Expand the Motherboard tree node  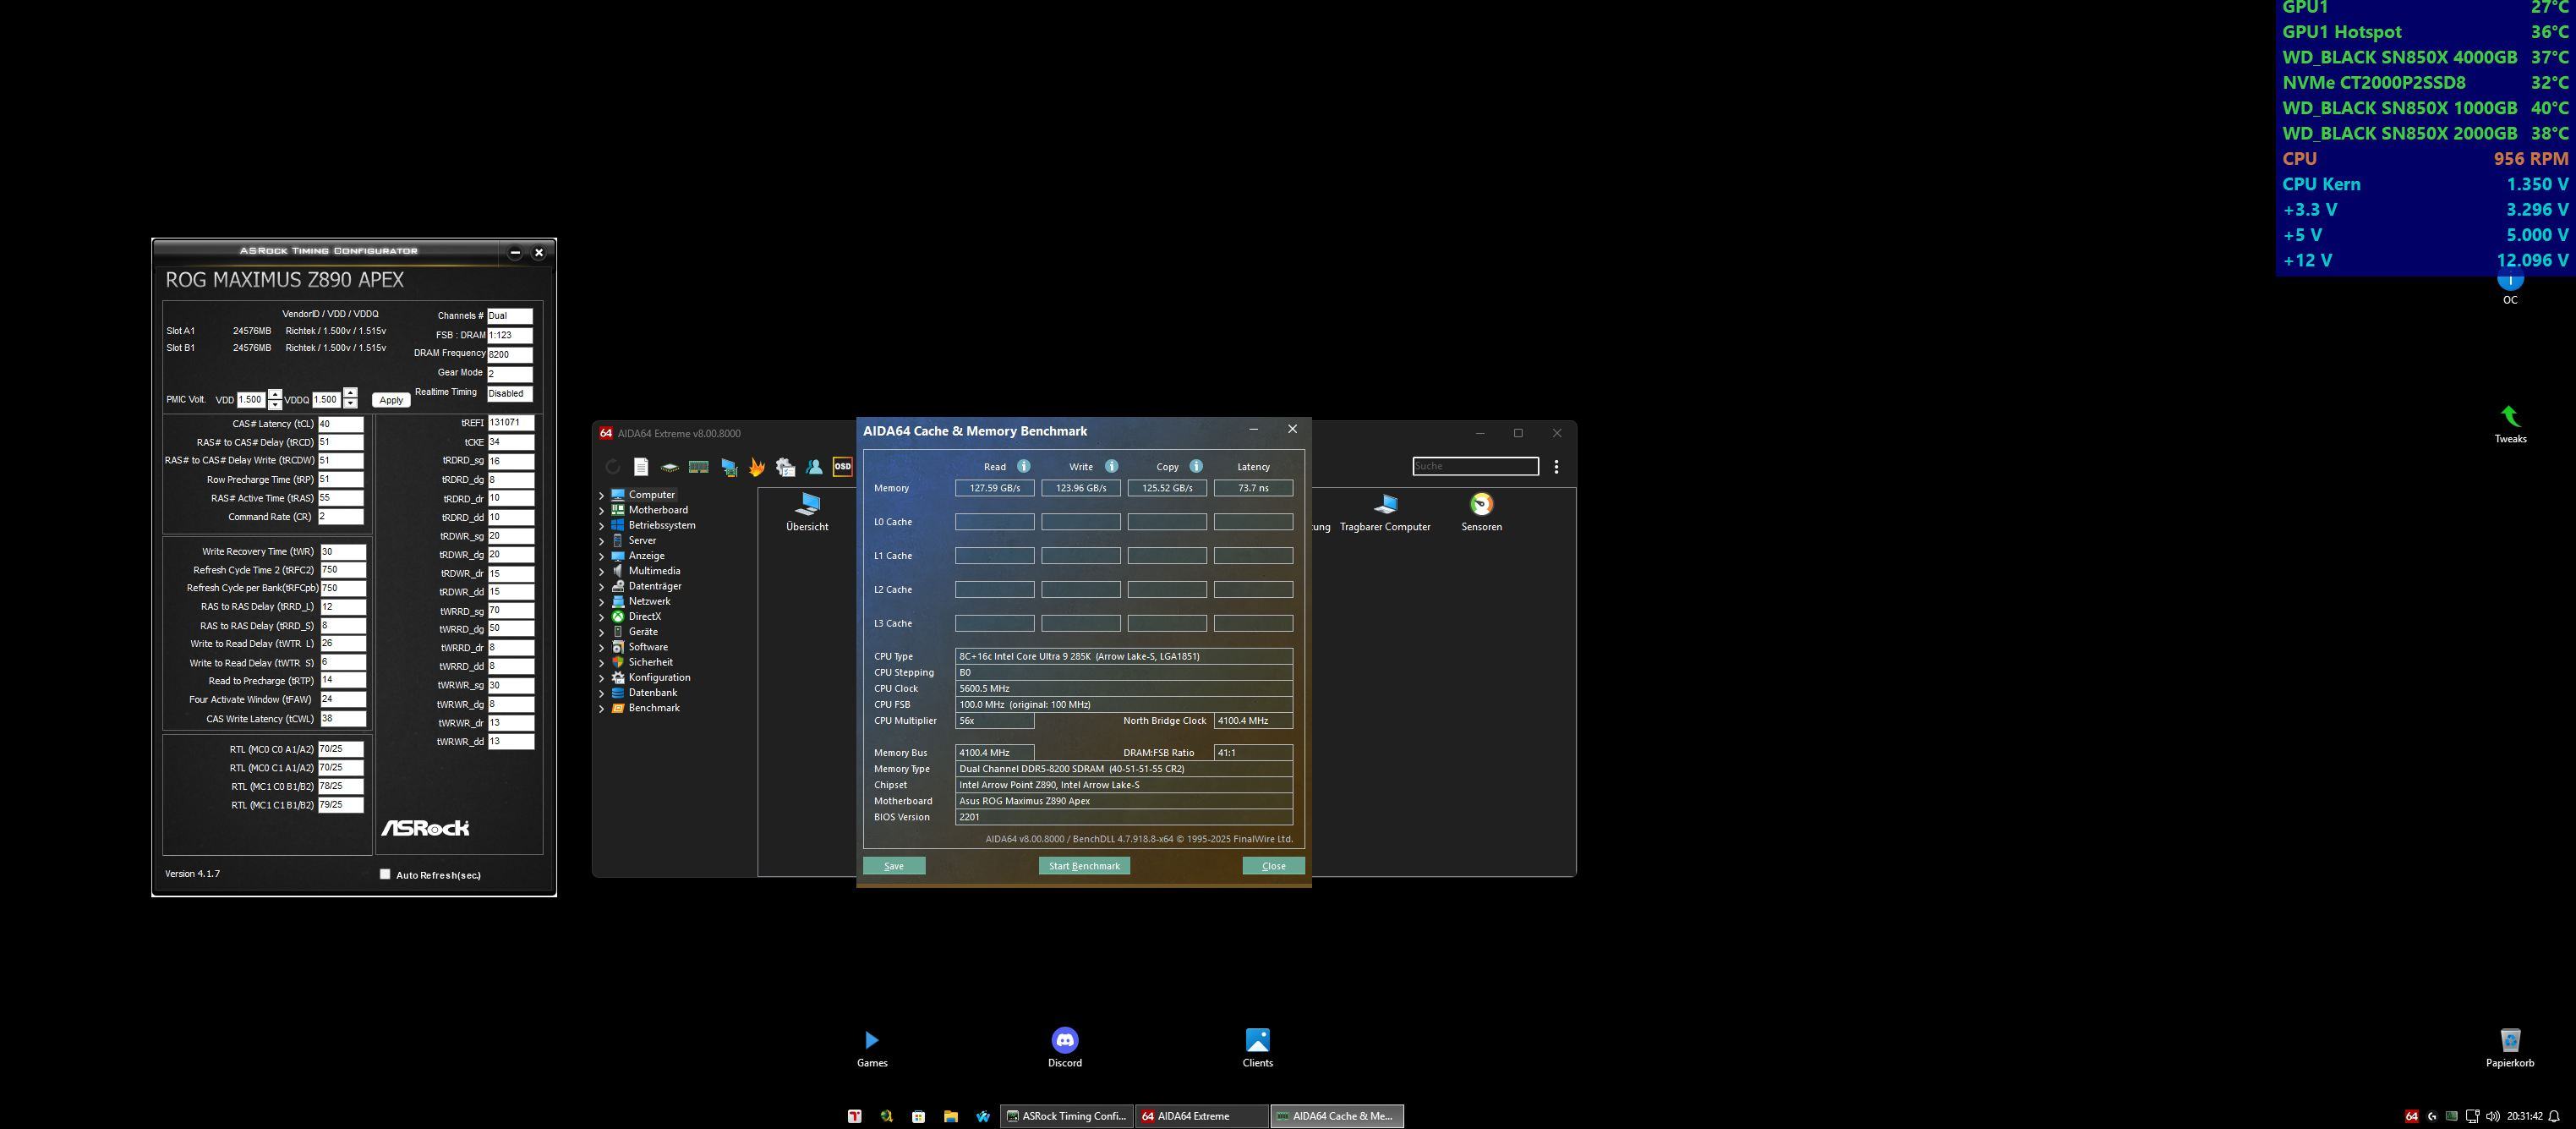tap(601, 510)
